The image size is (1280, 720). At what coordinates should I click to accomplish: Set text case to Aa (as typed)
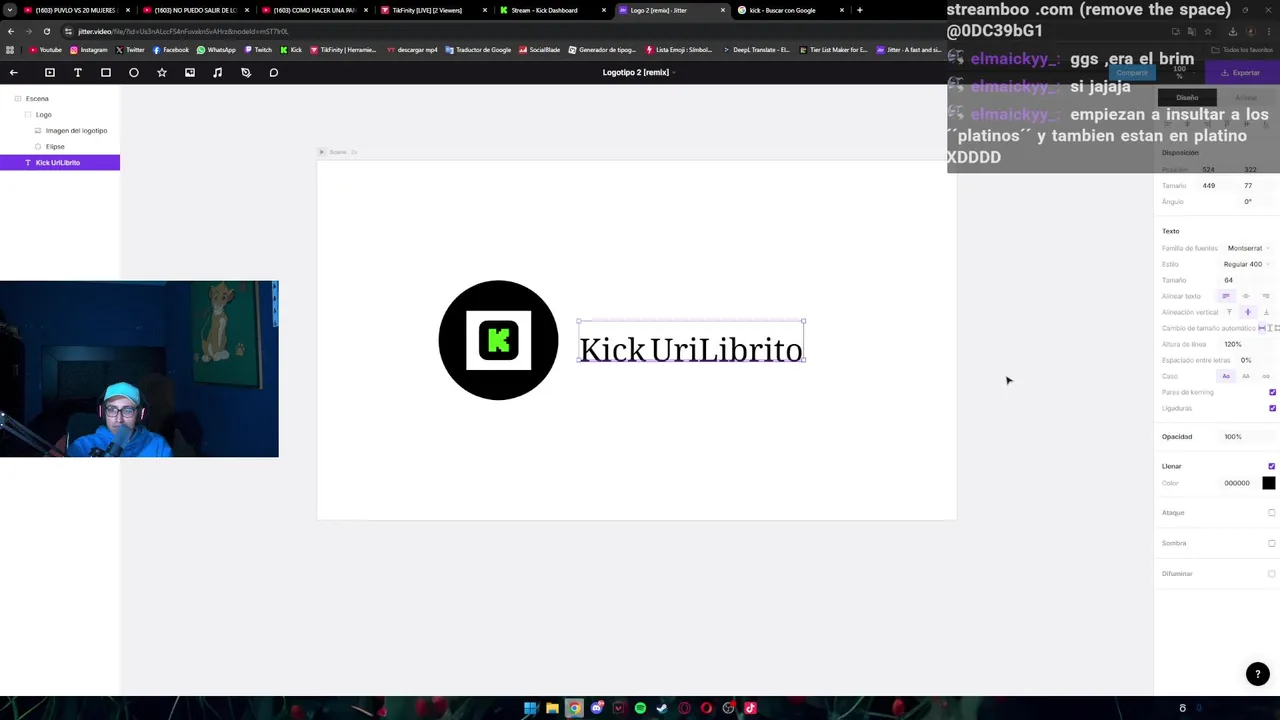tap(1226, 376)
